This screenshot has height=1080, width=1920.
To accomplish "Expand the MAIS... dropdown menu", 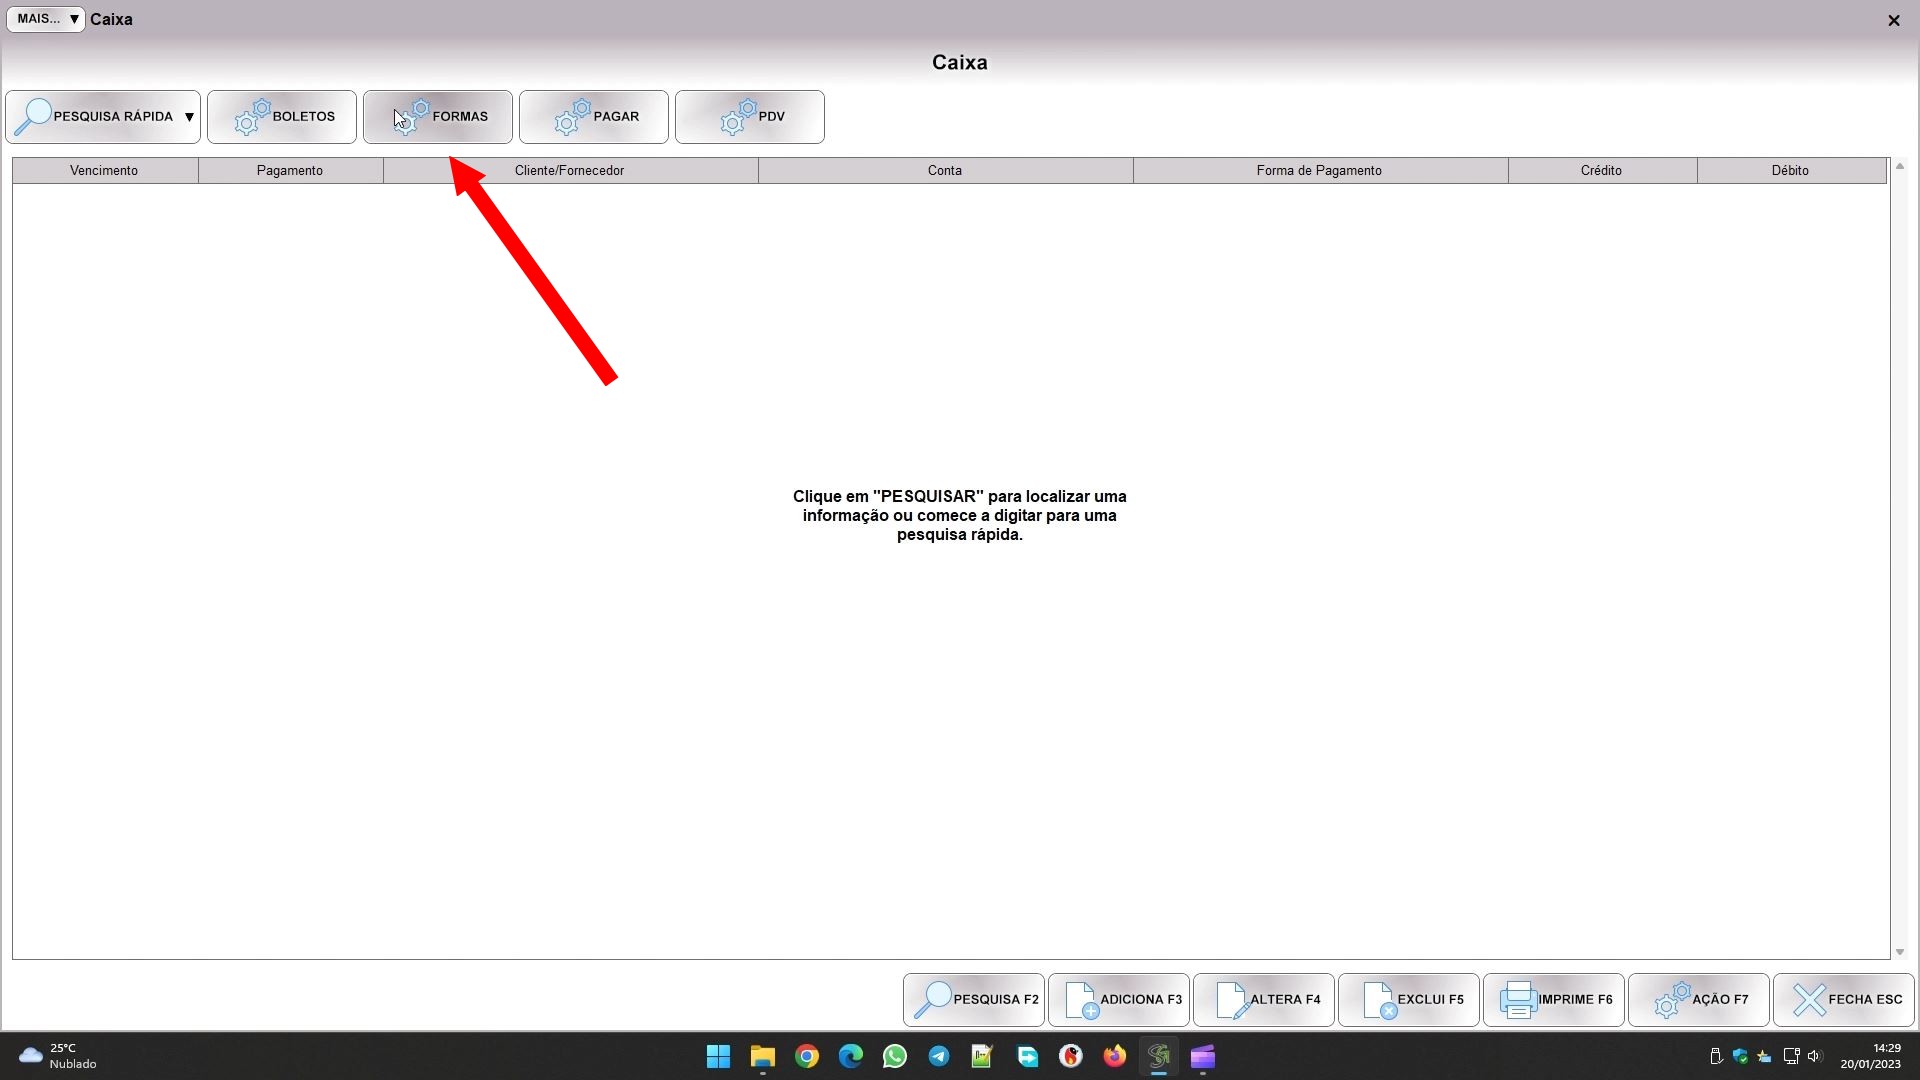I will coord(46,19).
